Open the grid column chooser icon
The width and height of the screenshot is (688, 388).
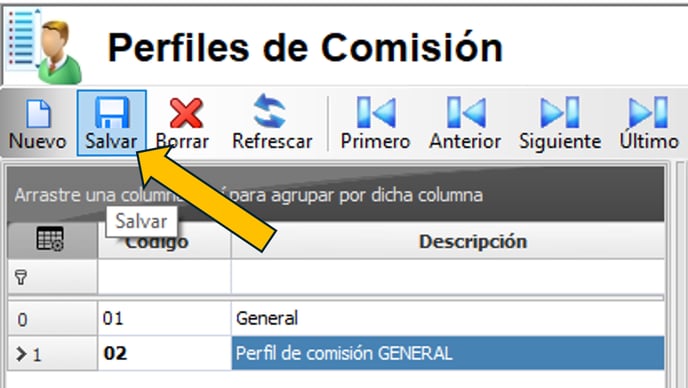pyautogui.click(x=50, y=240)
